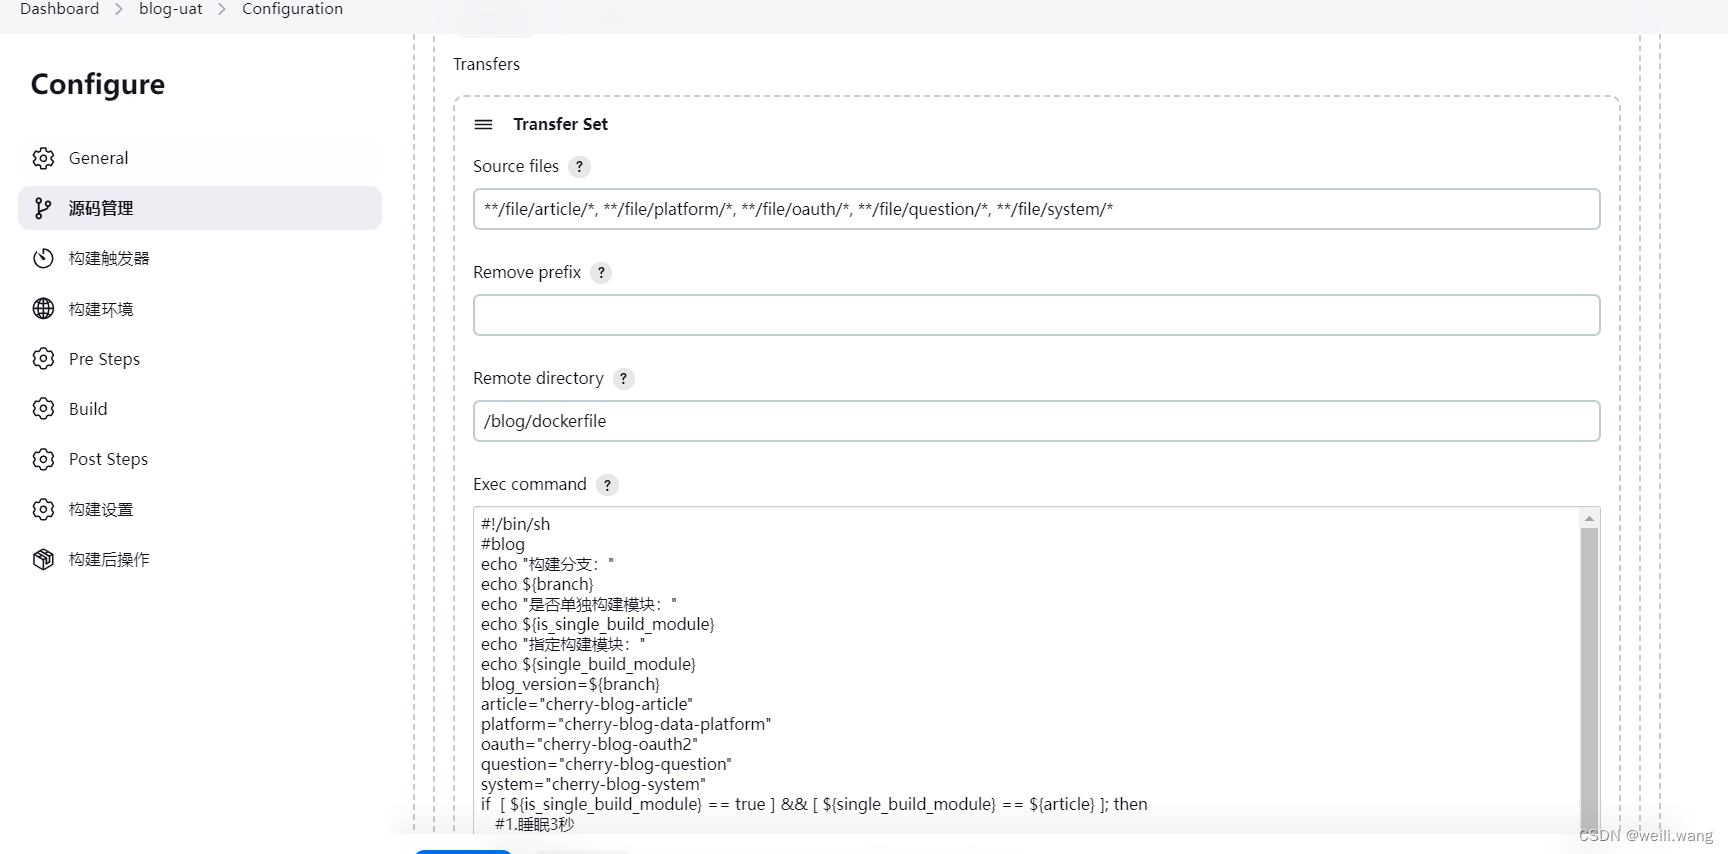
Task: Click the Build gear icon
Action: click(43, 408)
